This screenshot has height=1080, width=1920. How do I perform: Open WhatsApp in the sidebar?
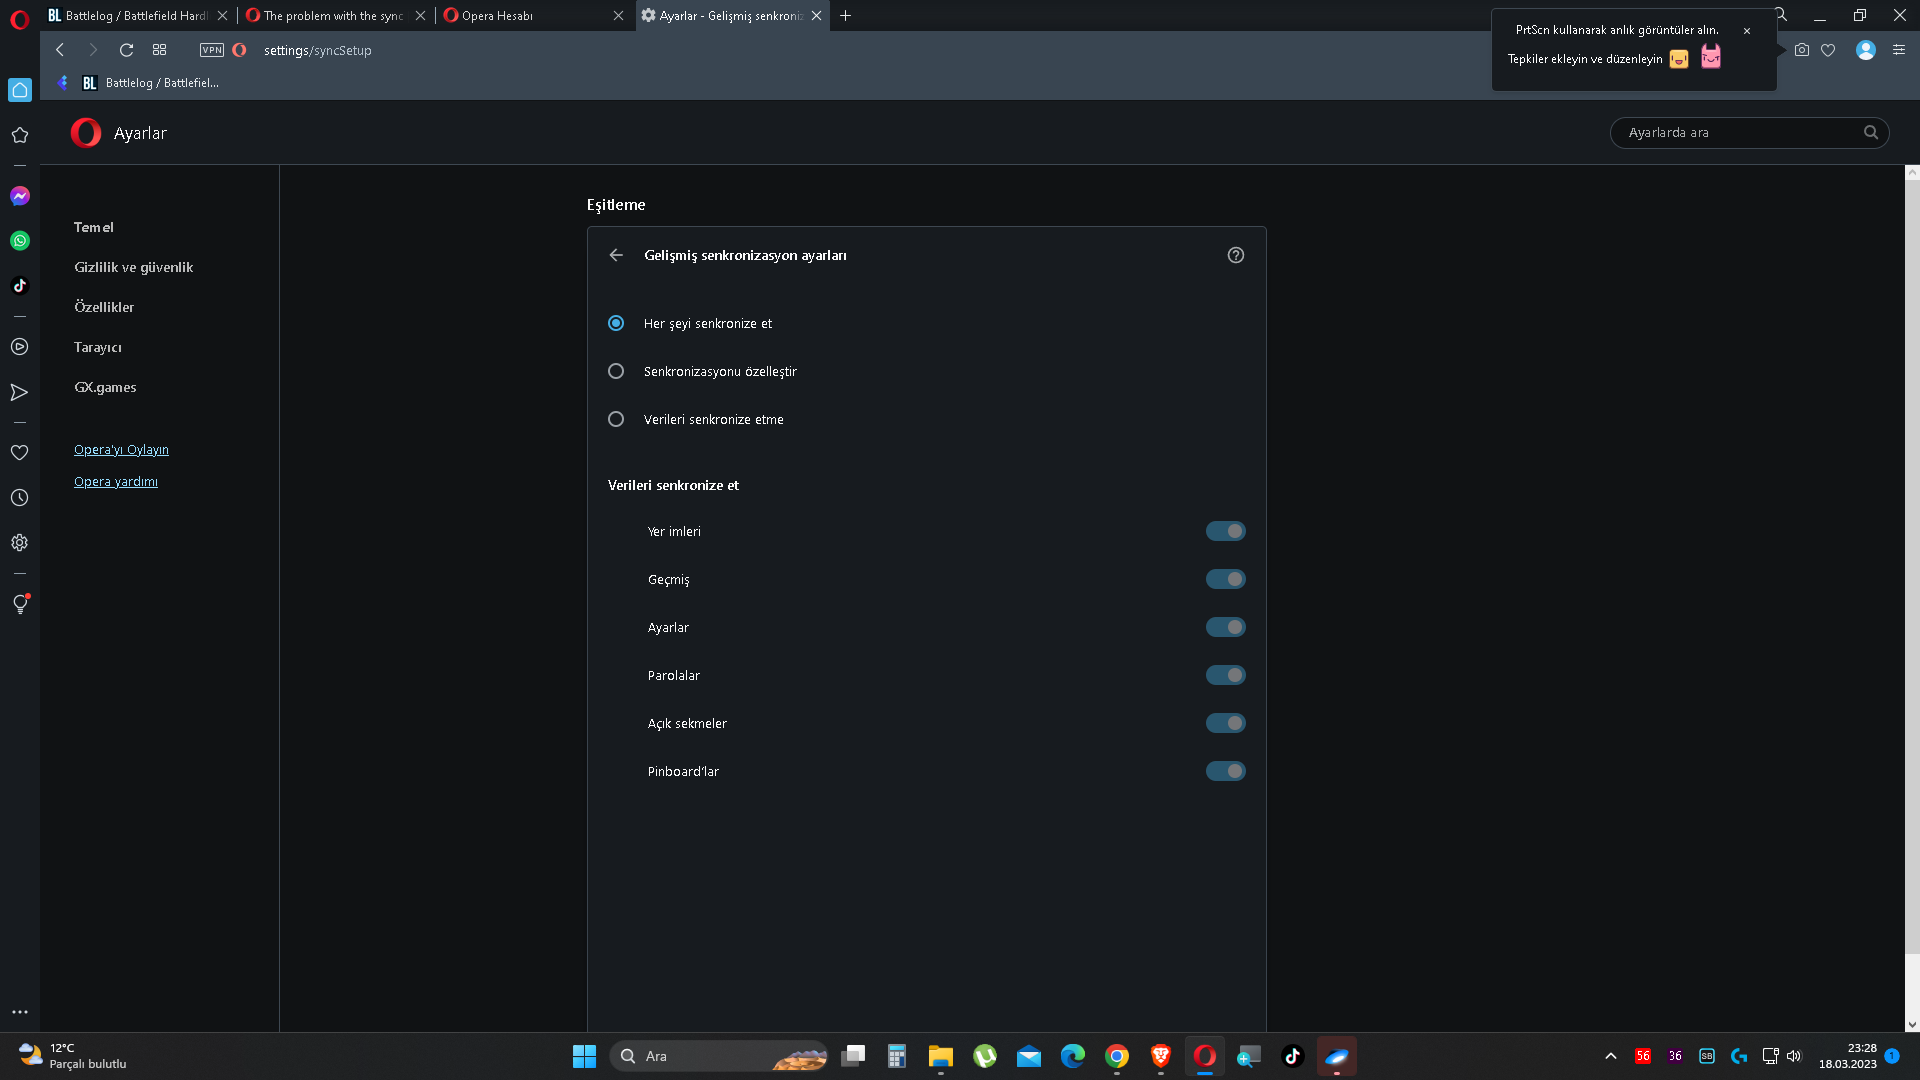(x=20, y=241)
